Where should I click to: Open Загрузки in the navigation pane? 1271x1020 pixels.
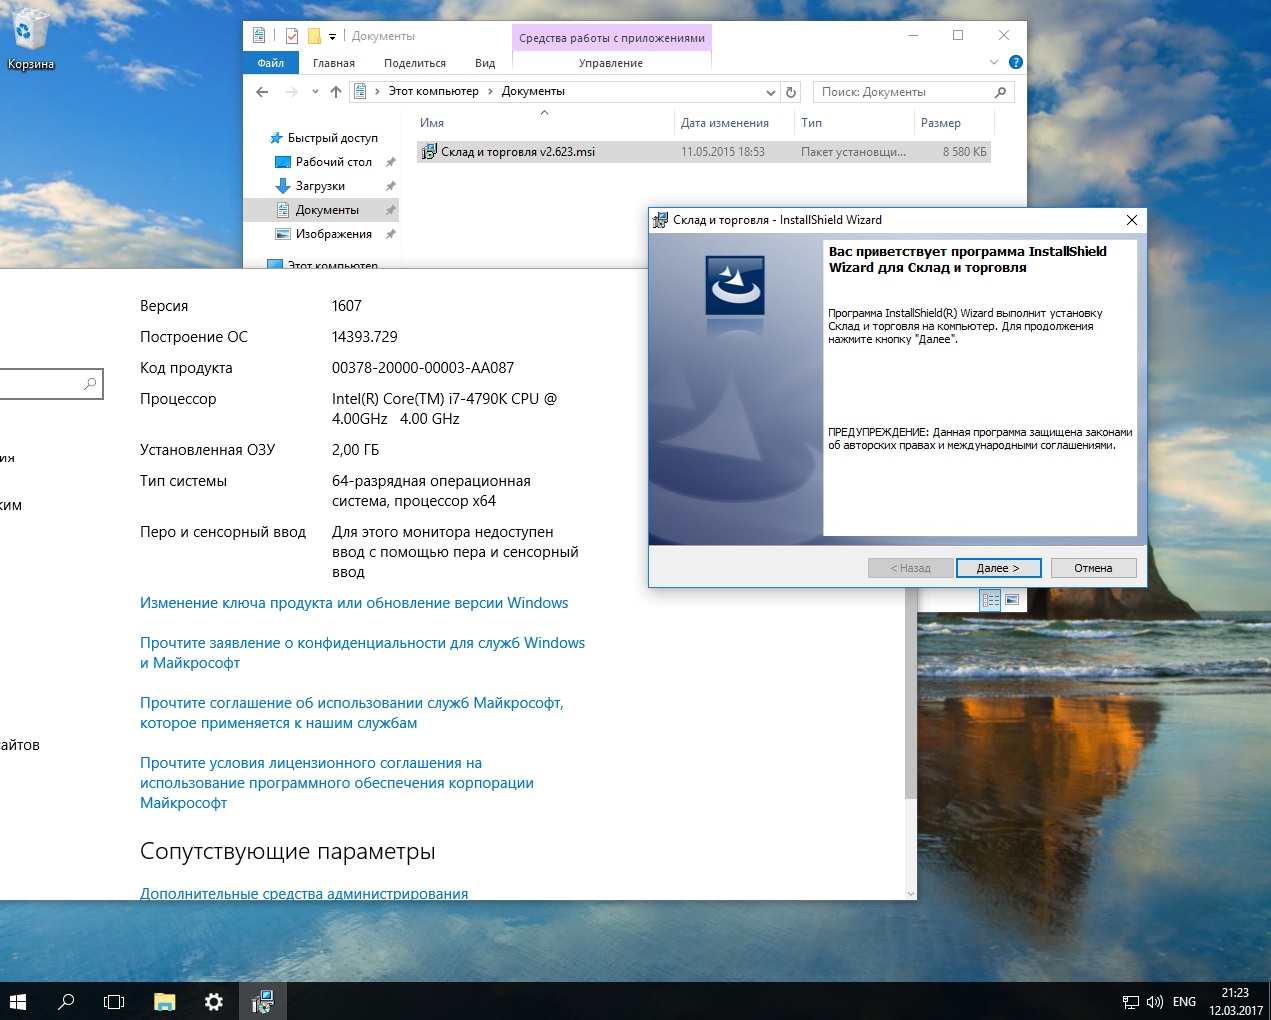[x=320, y=186]
